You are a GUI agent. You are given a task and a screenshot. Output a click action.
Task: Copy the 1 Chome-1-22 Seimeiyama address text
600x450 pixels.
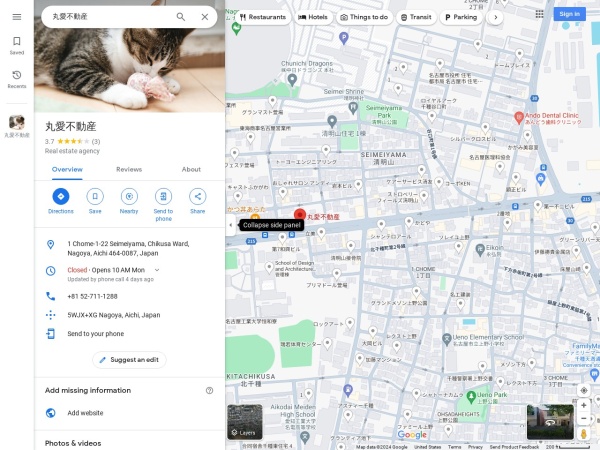click(x=128, y=248)
